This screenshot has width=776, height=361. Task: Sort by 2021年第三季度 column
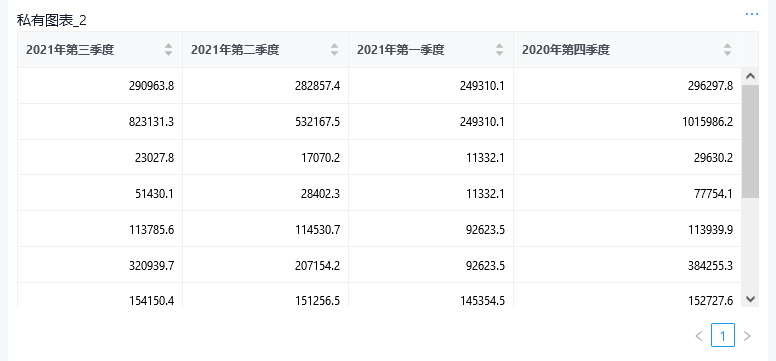(168, 50)
